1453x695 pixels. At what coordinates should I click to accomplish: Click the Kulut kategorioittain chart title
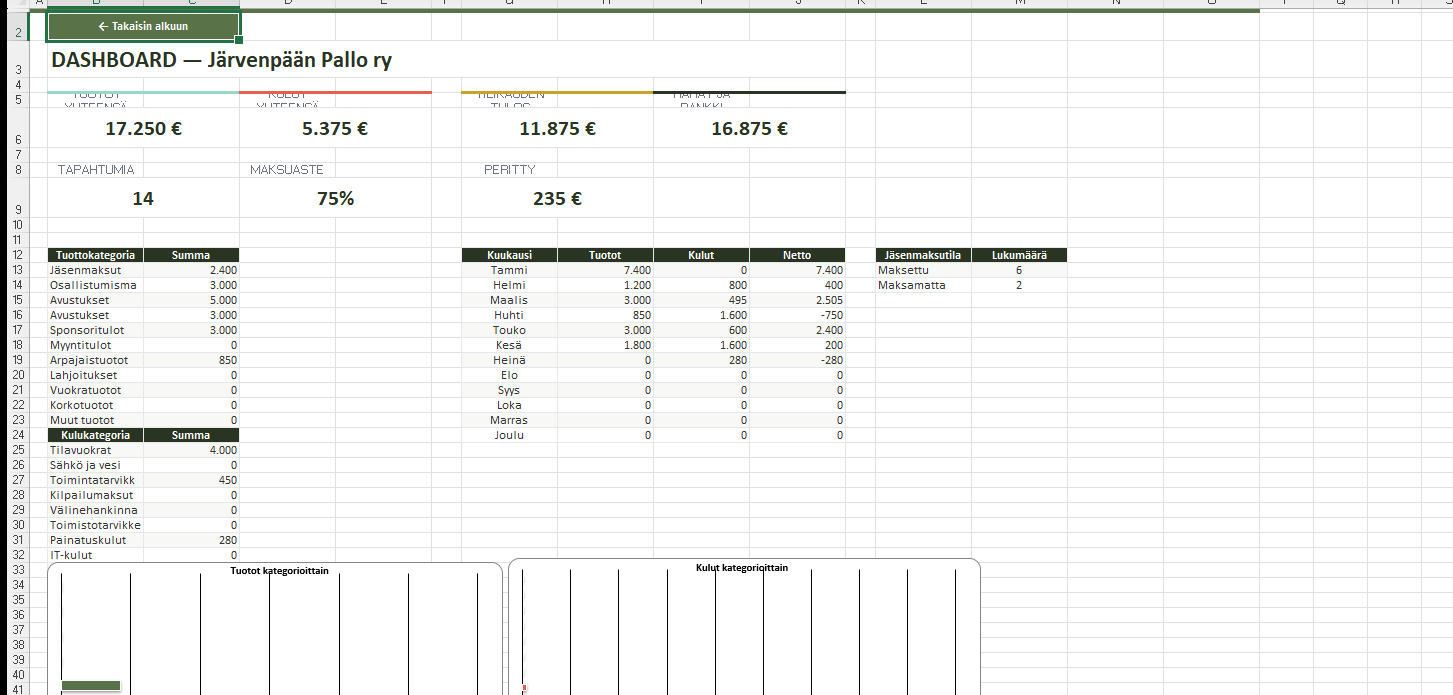741,568
